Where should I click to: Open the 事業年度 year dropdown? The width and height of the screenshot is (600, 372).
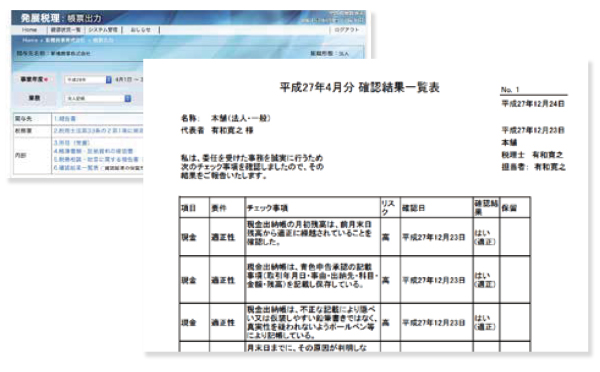tap(88, 80)
